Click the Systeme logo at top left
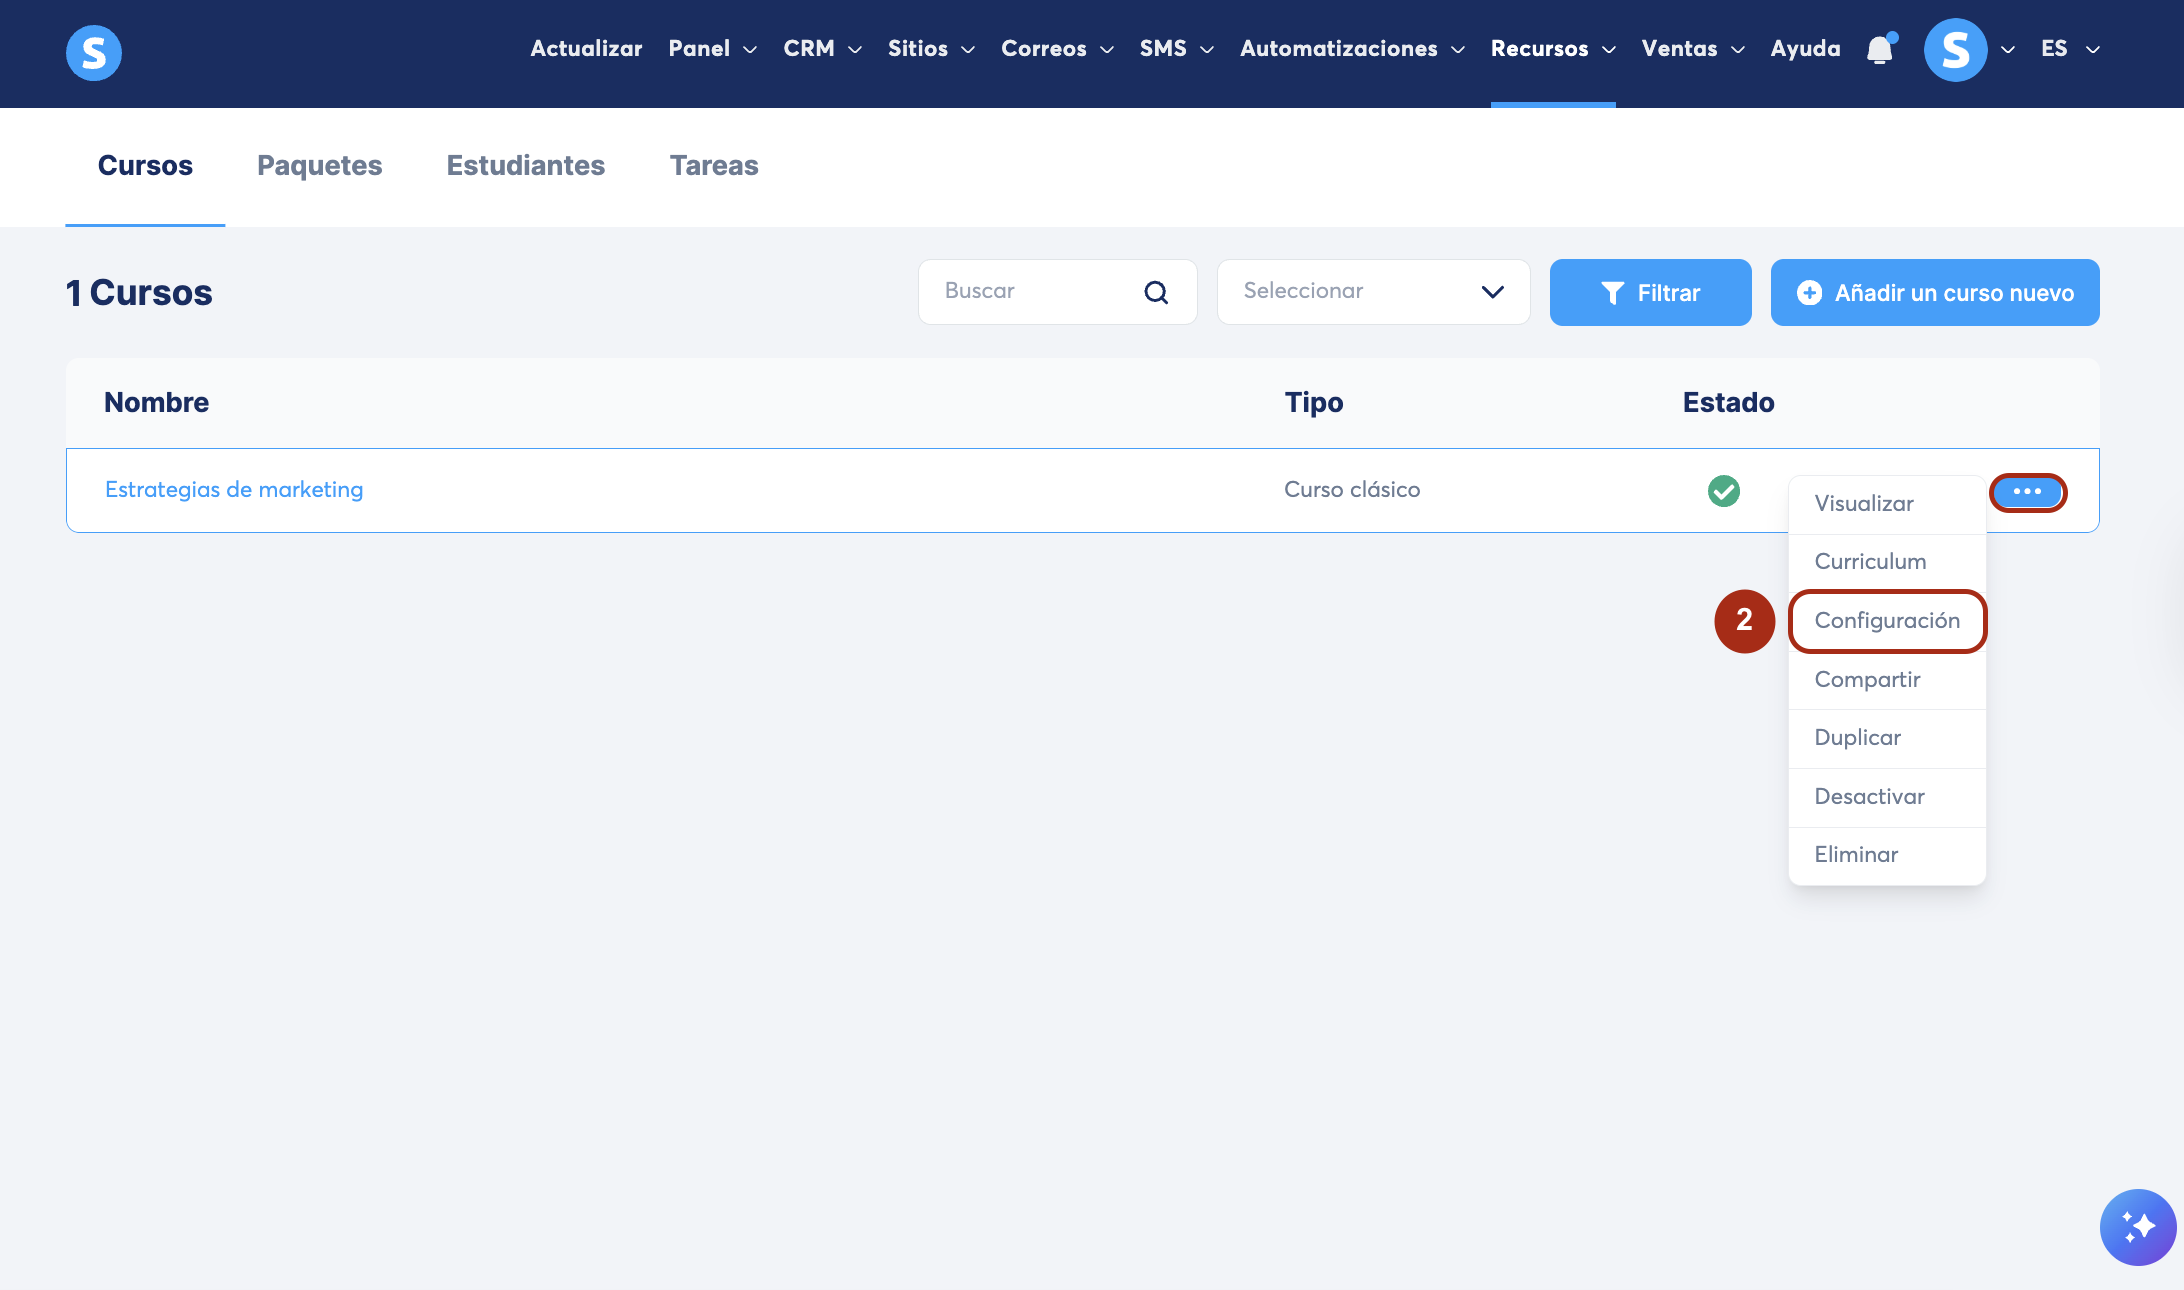 (94, 52)
